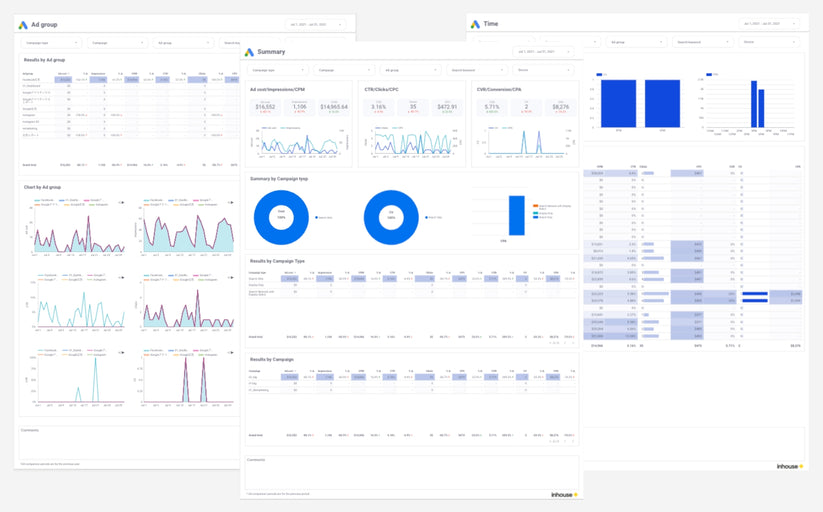Select the Ad cost scorecard showing $16,552
This screenshot has width=823, height=512.
tap(265, 107)
